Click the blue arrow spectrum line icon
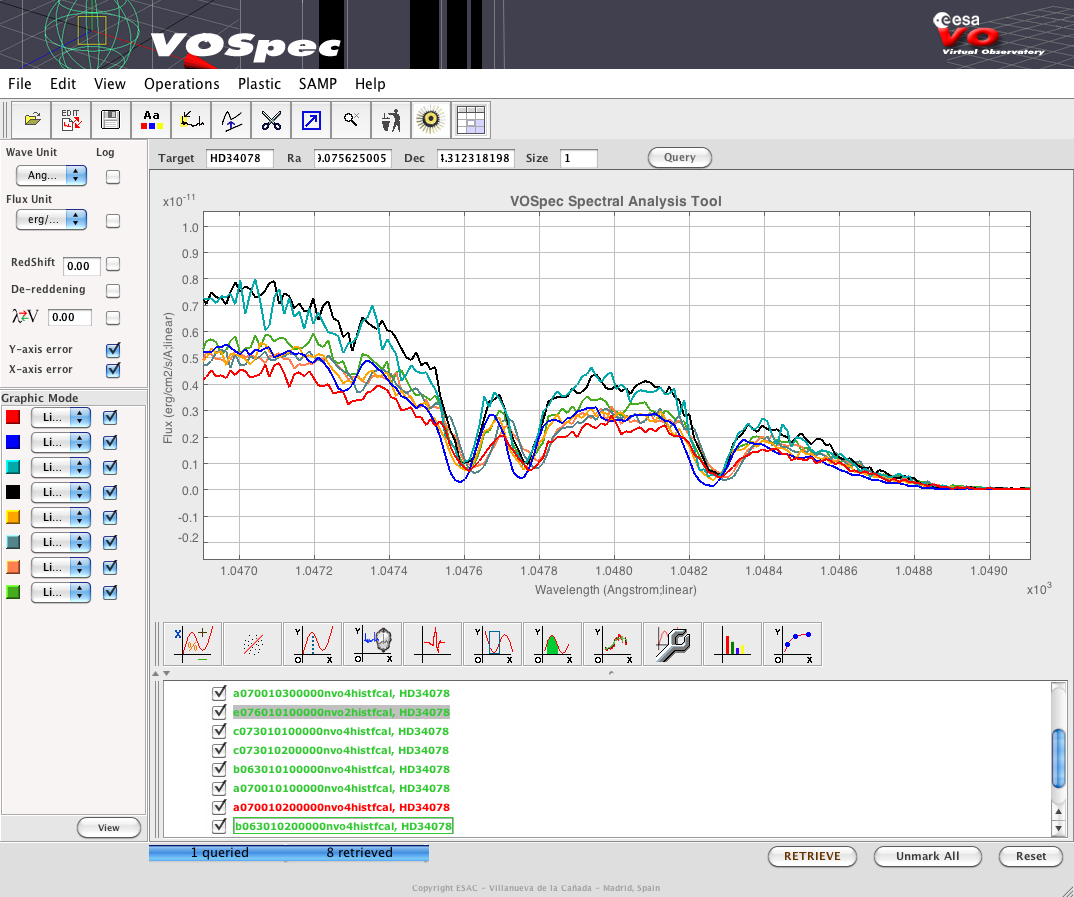 [x=231, y=121]
